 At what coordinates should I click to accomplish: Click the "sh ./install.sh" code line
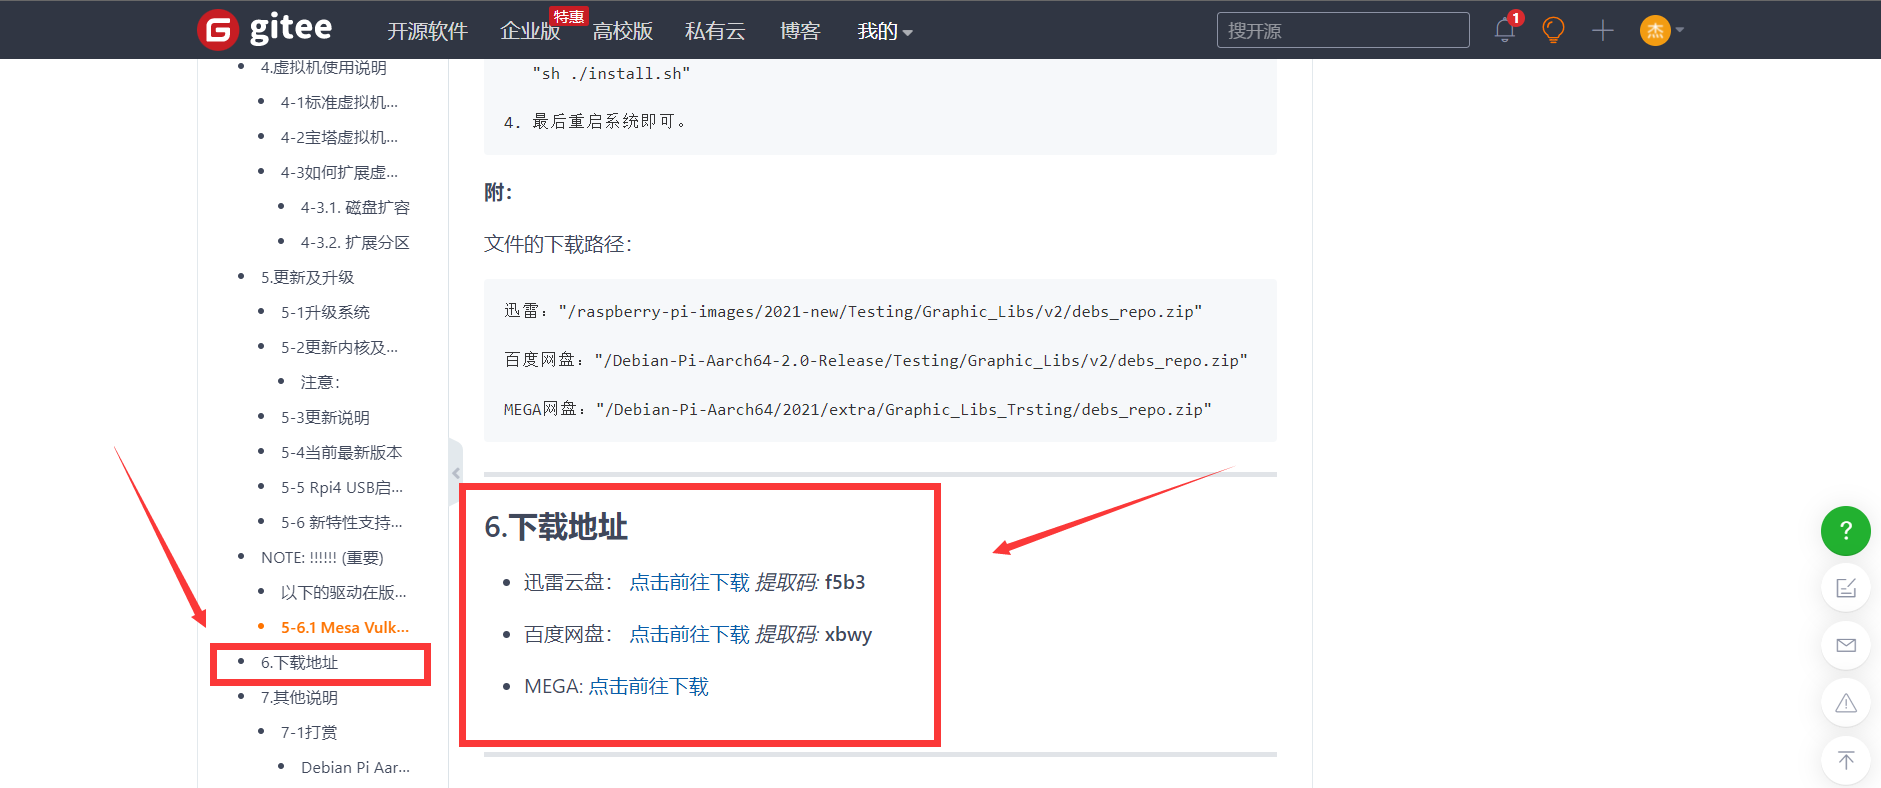pyautogui.click(x=611, y=73)
